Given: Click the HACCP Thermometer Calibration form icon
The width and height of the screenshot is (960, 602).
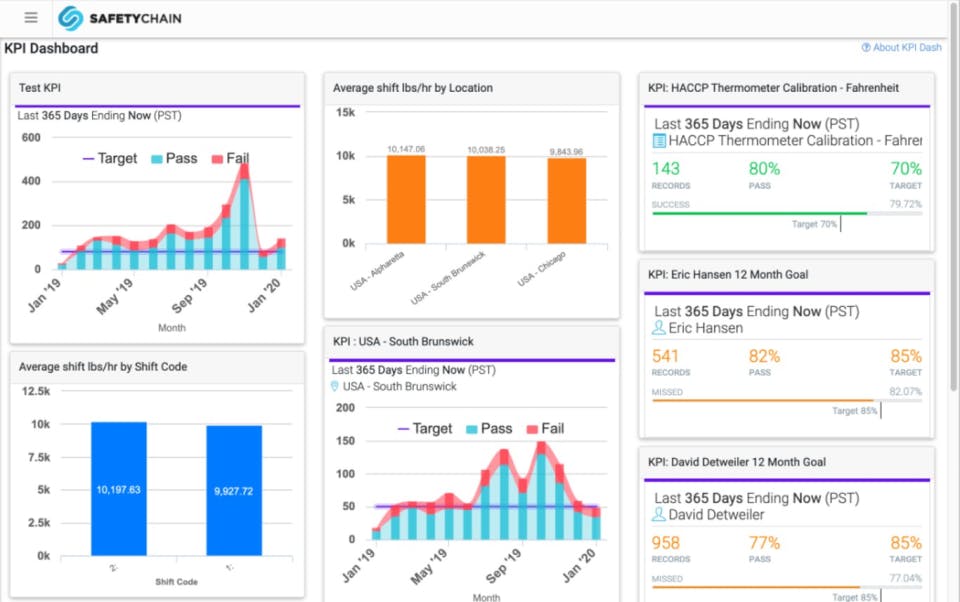Looking at the screenshot, I should point(659,141).
